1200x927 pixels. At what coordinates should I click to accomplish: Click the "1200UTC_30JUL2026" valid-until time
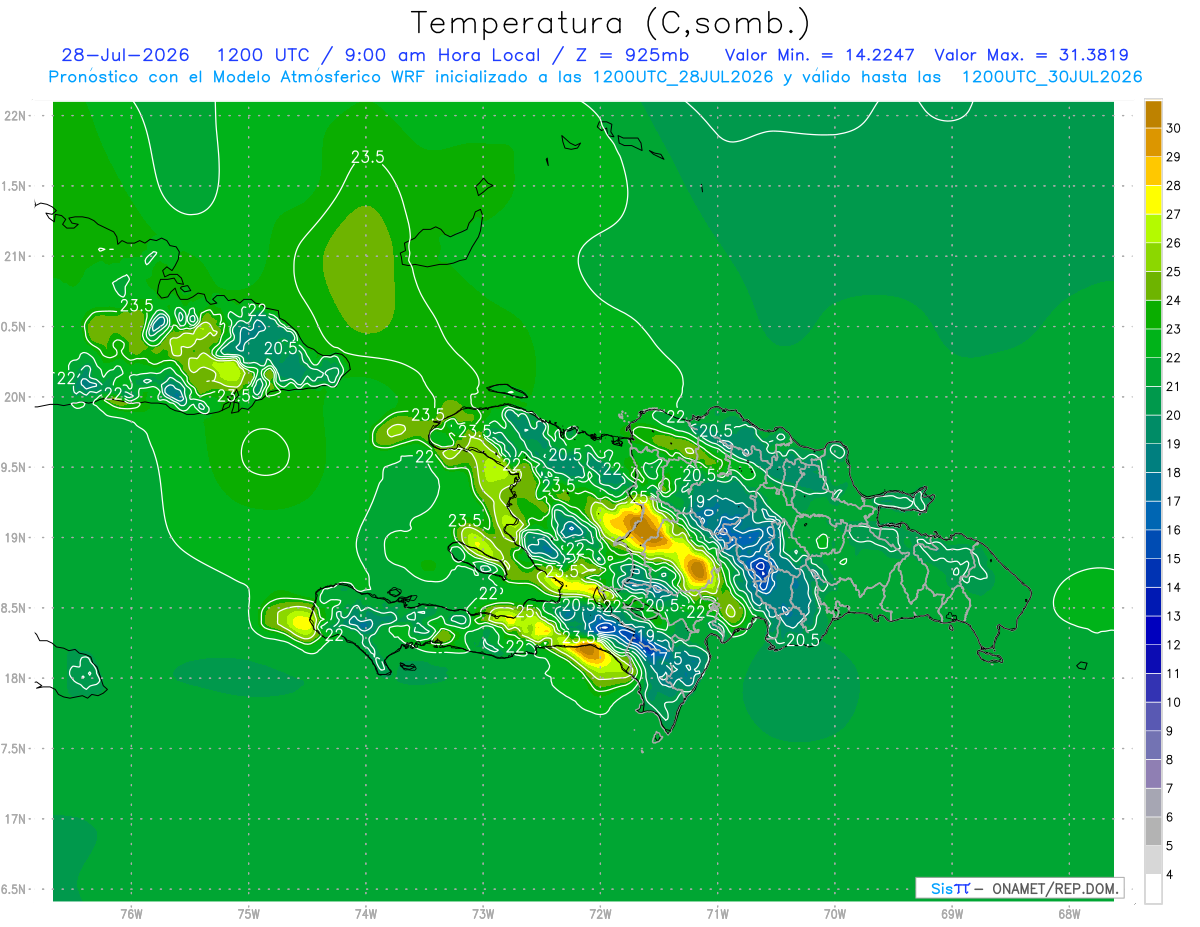[1052, 77]
